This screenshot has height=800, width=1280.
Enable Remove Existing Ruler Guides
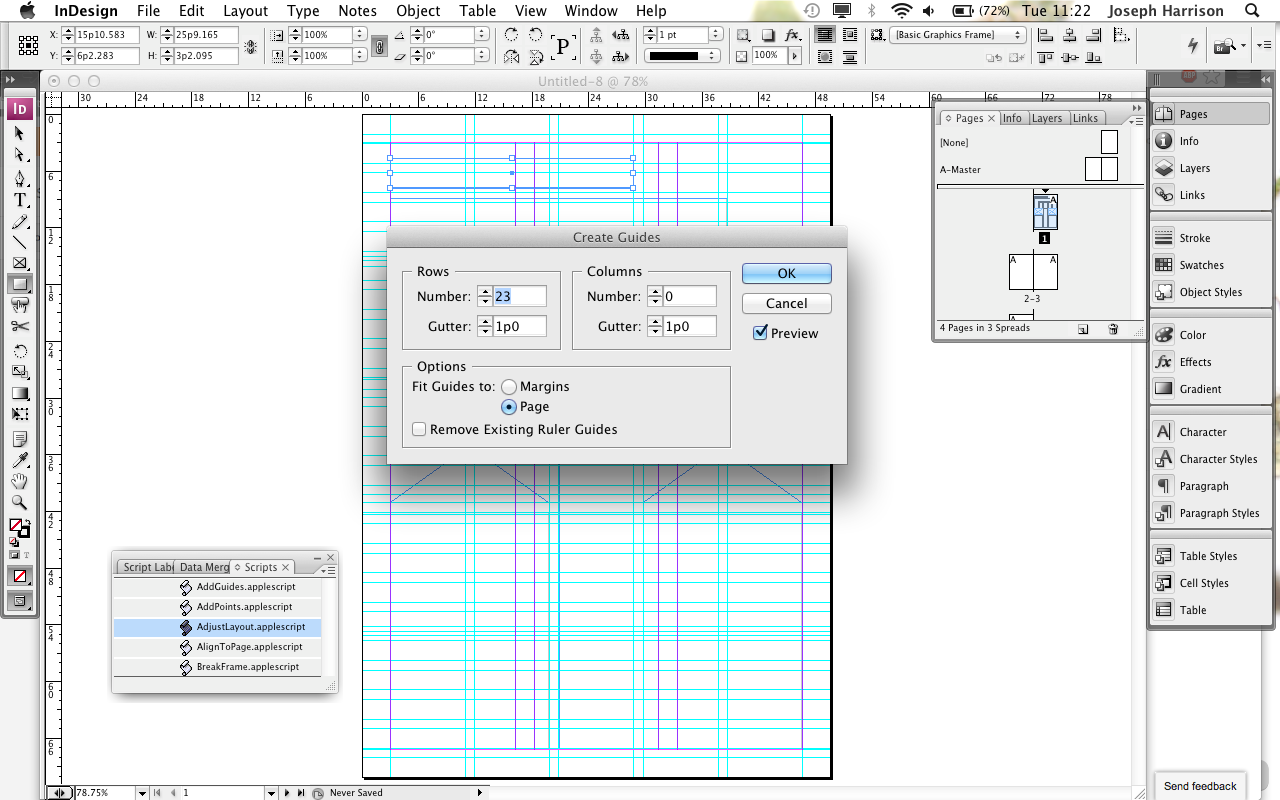419,428
